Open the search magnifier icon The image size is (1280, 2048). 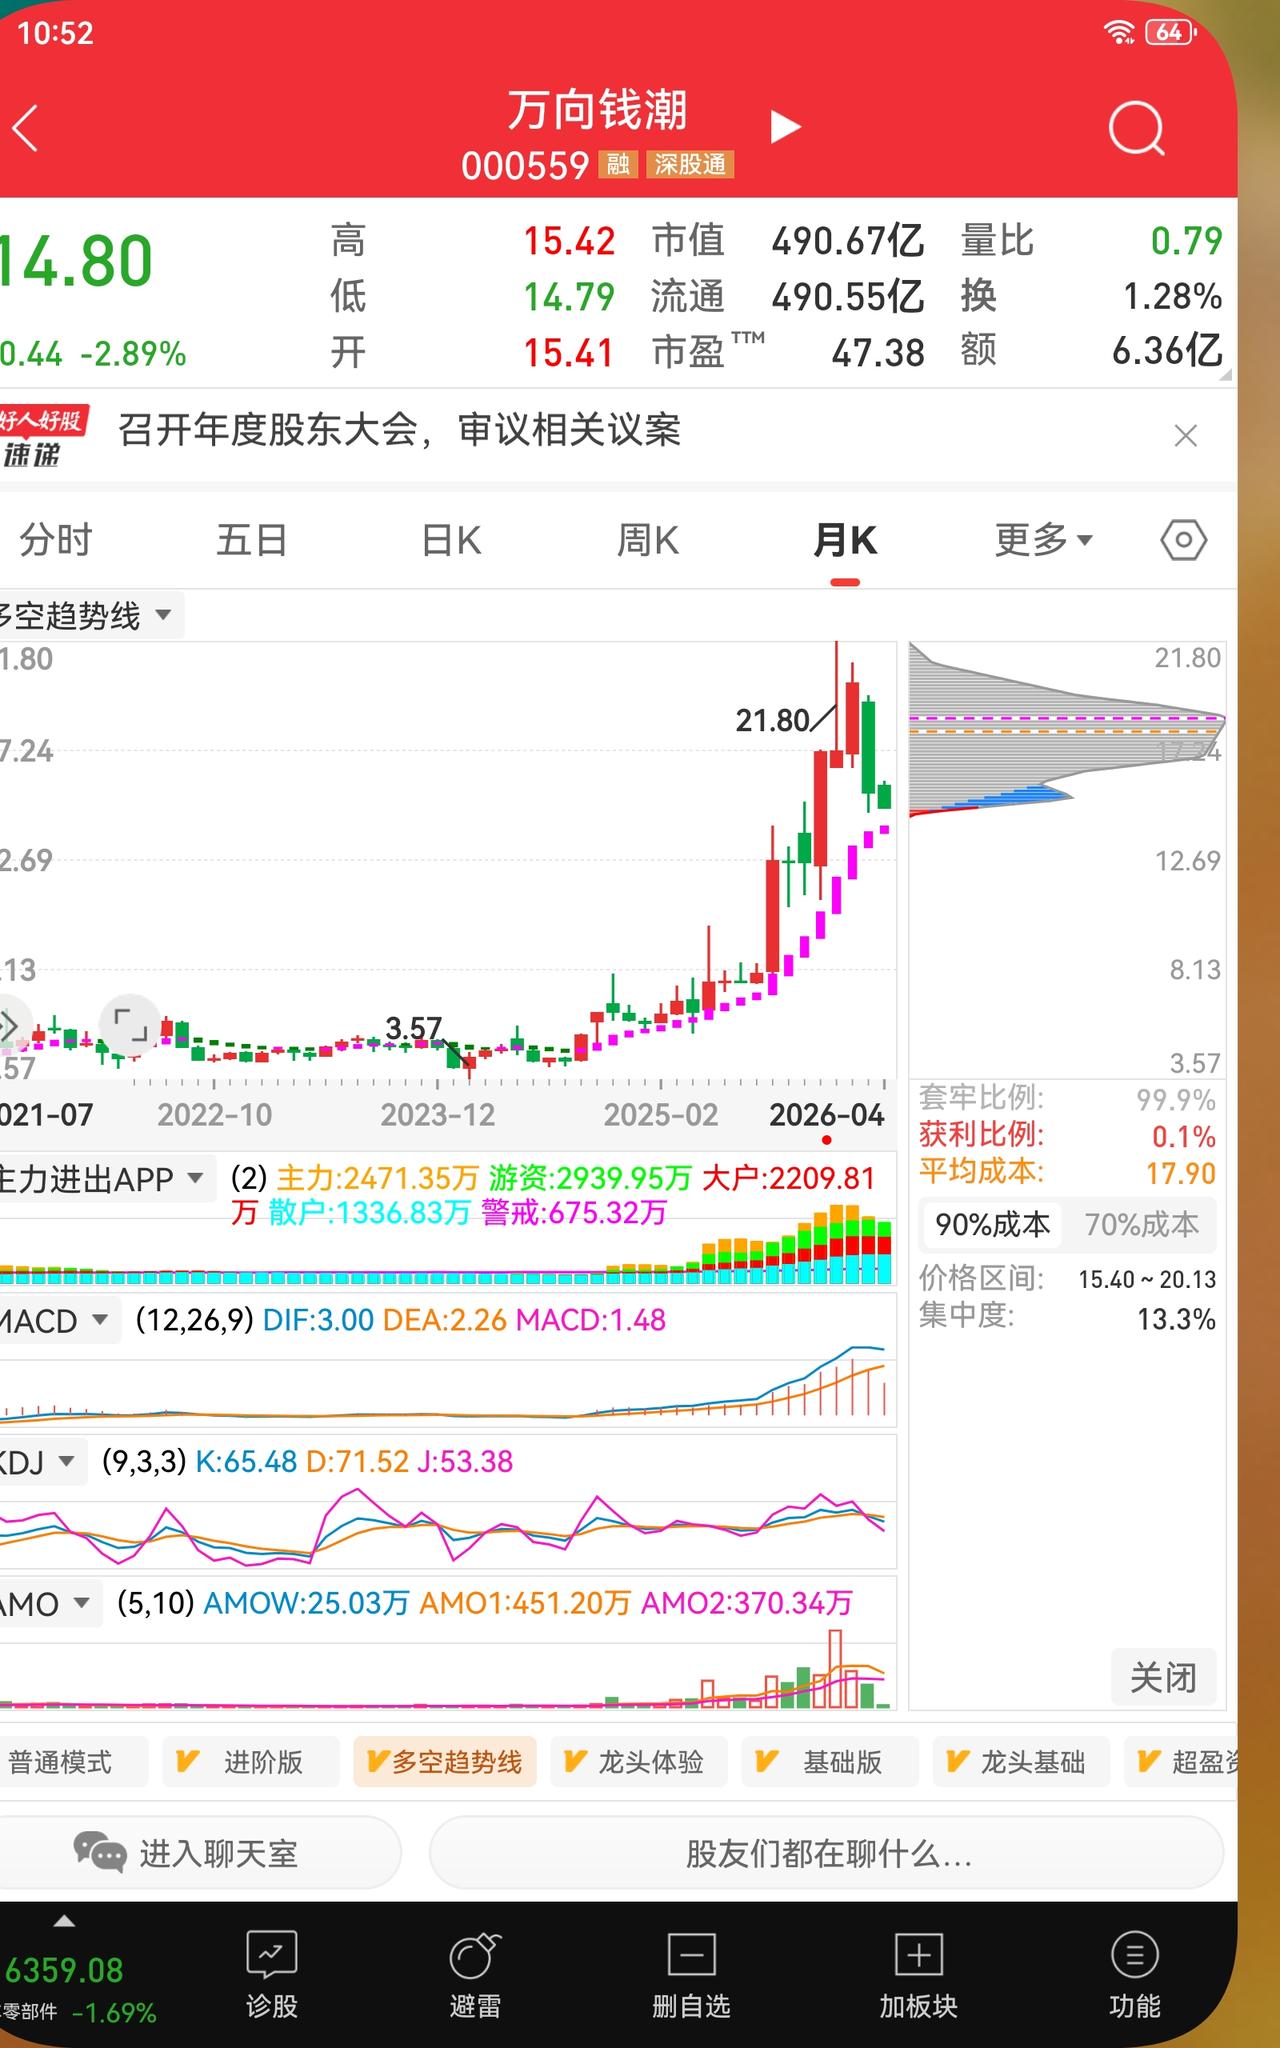point(1137,128)
